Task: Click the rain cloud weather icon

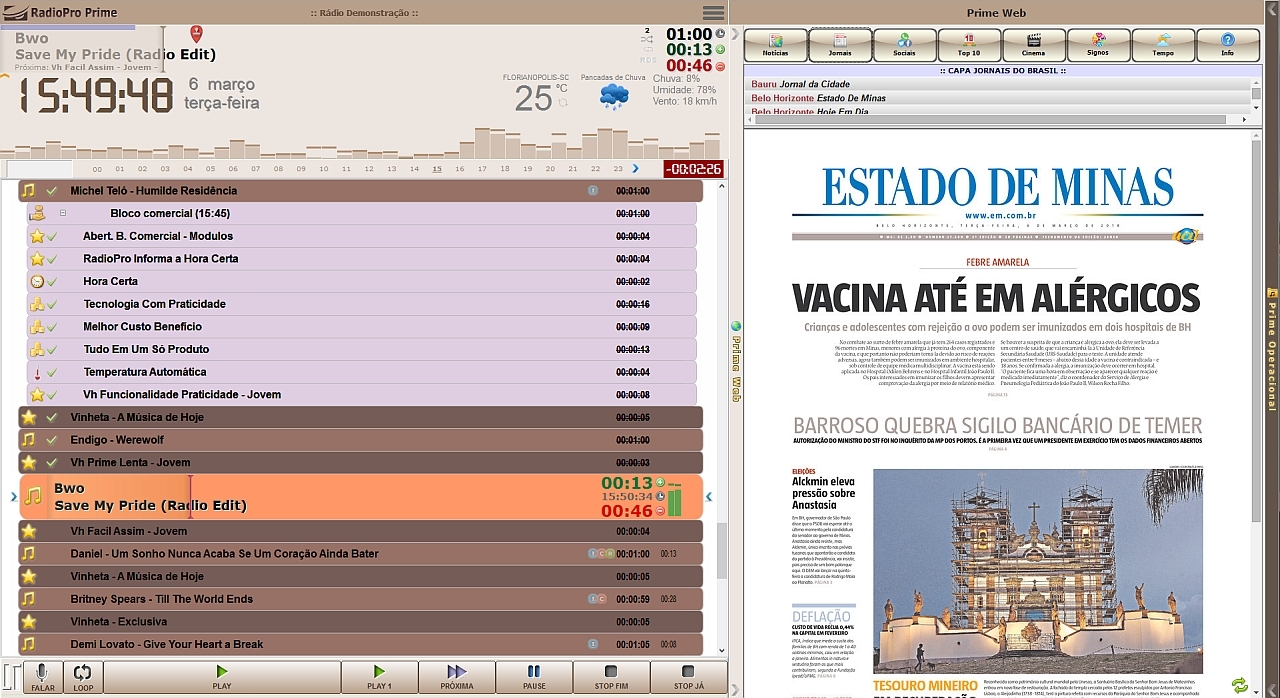Action: point(614,97)
